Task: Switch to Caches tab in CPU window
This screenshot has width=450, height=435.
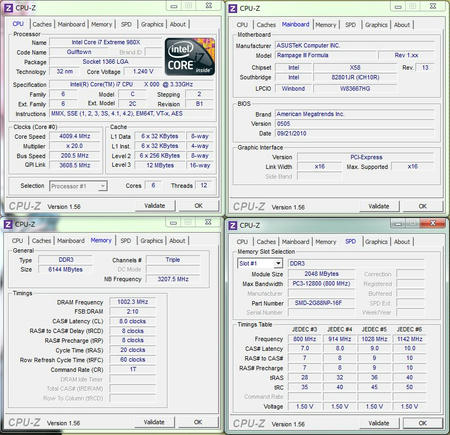Action: [42, 24]
